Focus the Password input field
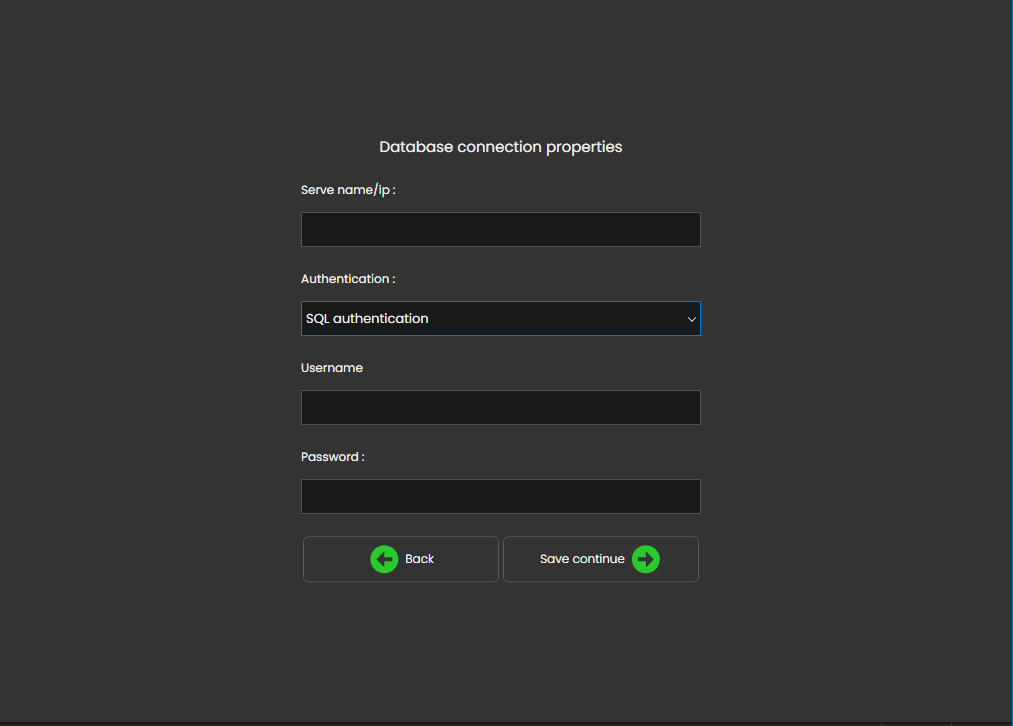Screen dimensions: 1013x726 (x=500, y=497)
